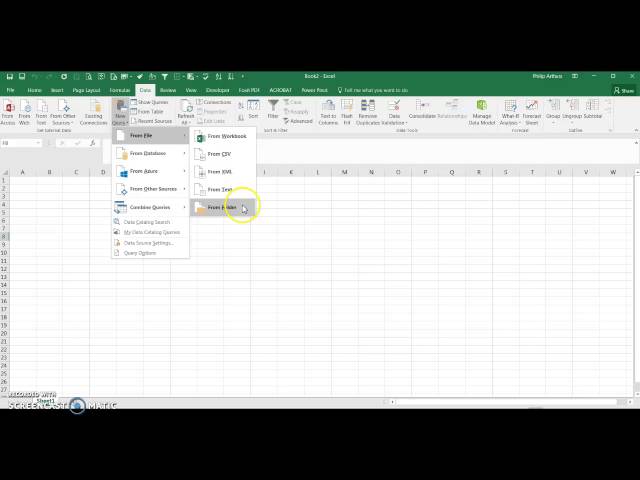The width and height of the screenshot is (640, 480).
Task: Switch to the Insert tab
Action: click(57, 90)
